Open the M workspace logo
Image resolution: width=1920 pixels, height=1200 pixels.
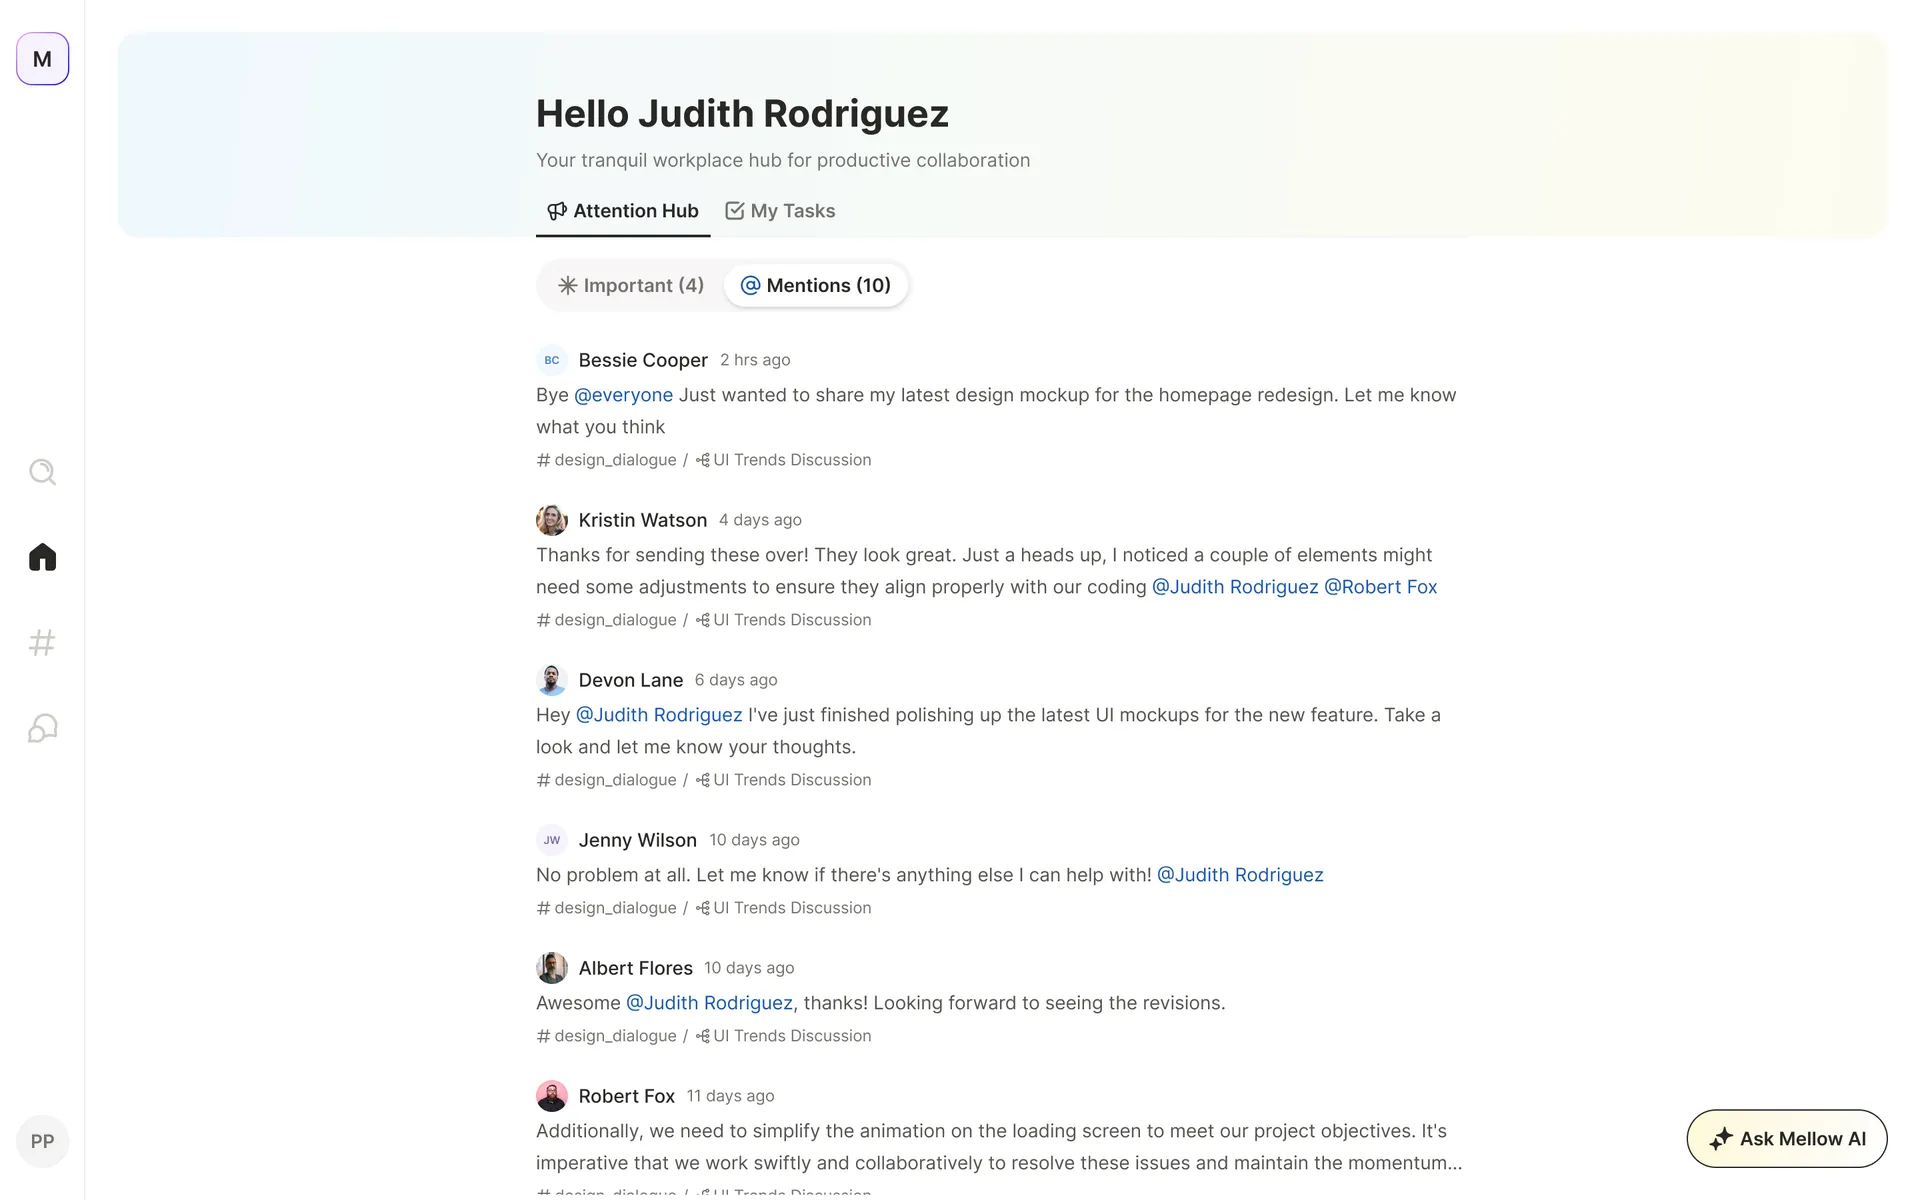(x=42, y=59)
